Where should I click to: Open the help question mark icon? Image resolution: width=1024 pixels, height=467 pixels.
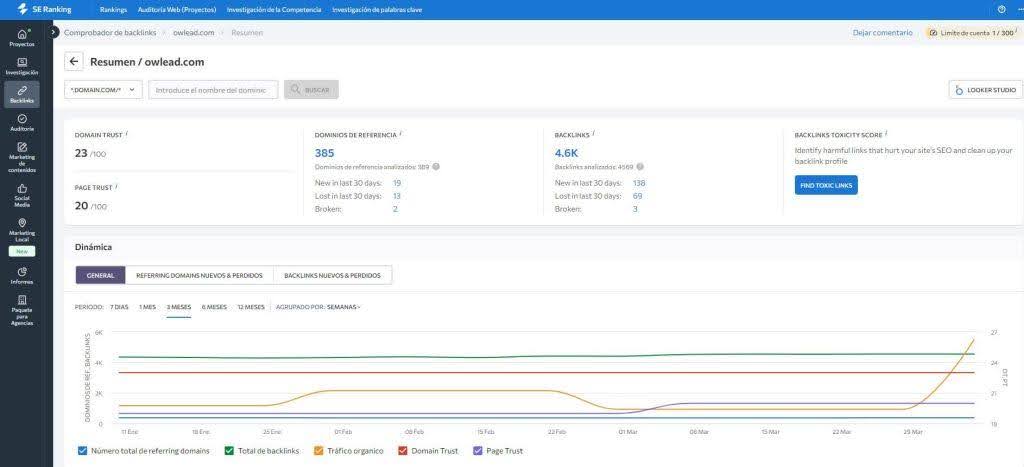(1002, 10)
